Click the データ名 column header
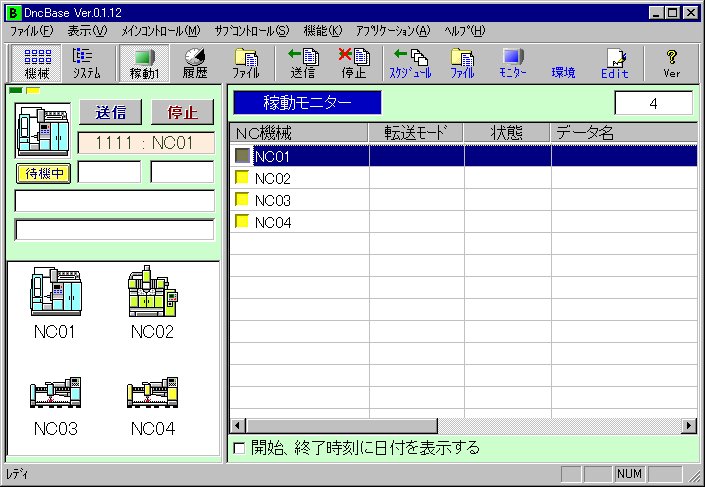The height and width of the screenshot is (487, 705). tap(624, 133)
